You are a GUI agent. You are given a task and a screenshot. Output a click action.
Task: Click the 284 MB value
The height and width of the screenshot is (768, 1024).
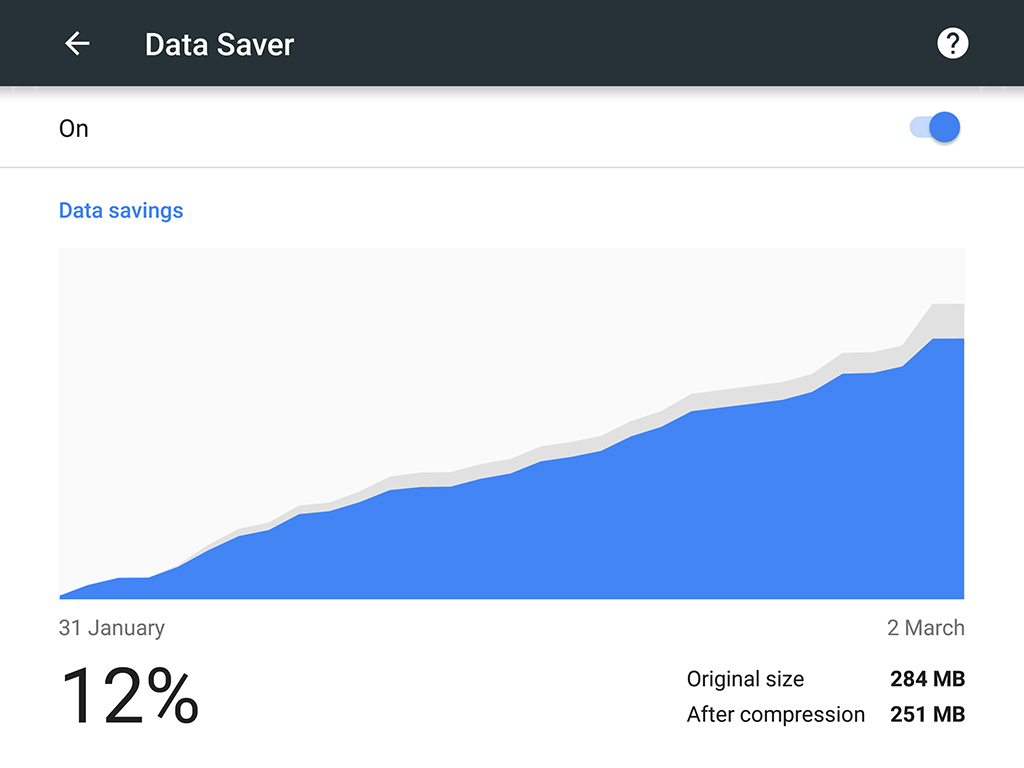(x=927, y=679)
